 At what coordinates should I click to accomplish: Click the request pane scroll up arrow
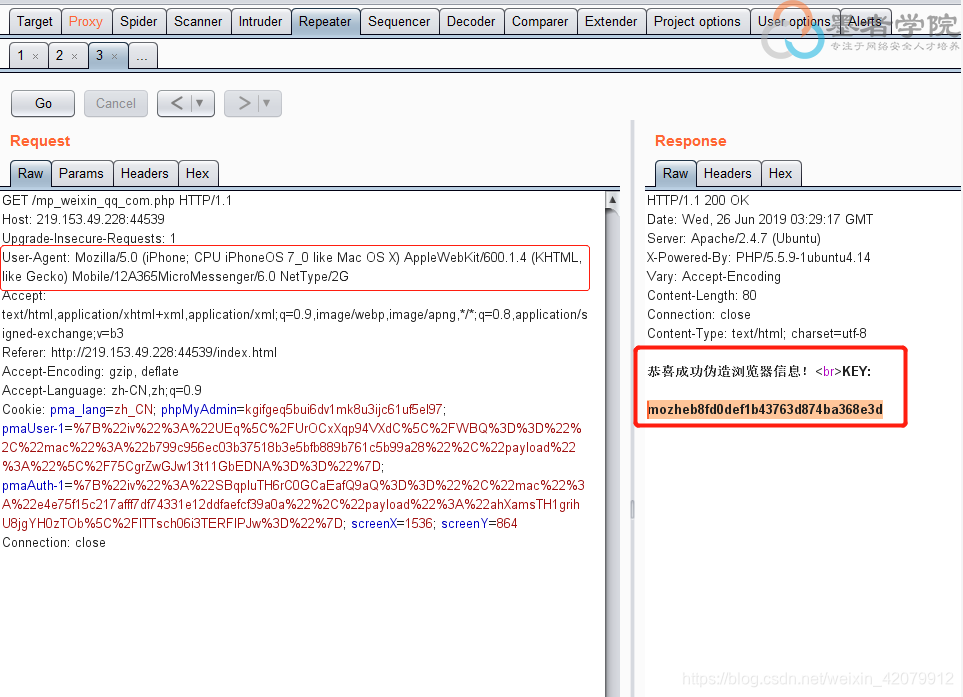612,200
